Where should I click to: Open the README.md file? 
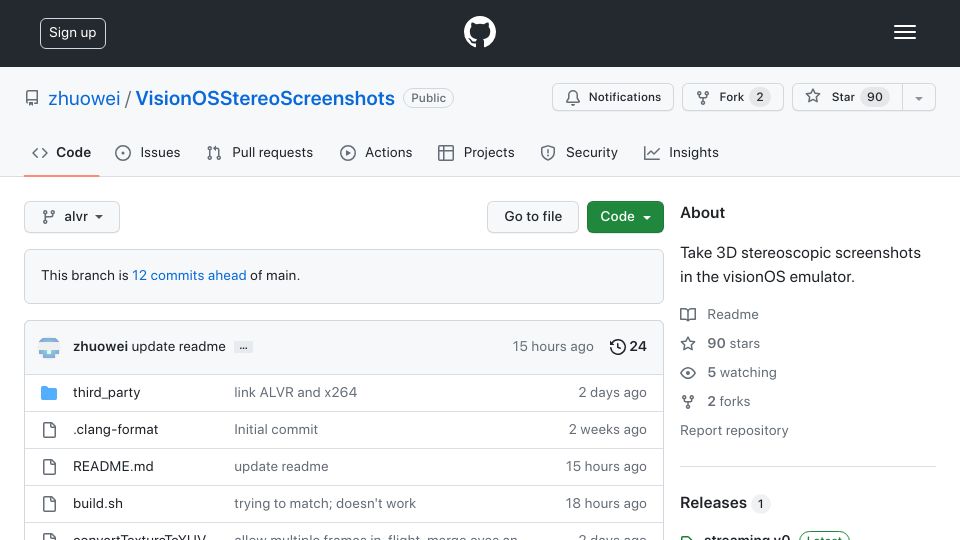coord(113,467)
